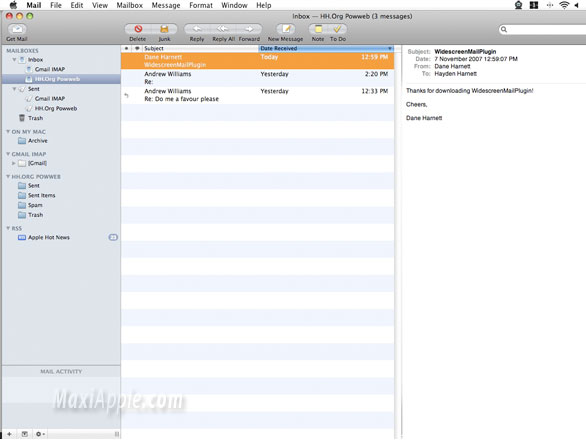
Task: Select the 'Re: Do me a favour please' message
Action: click(257, 95)
